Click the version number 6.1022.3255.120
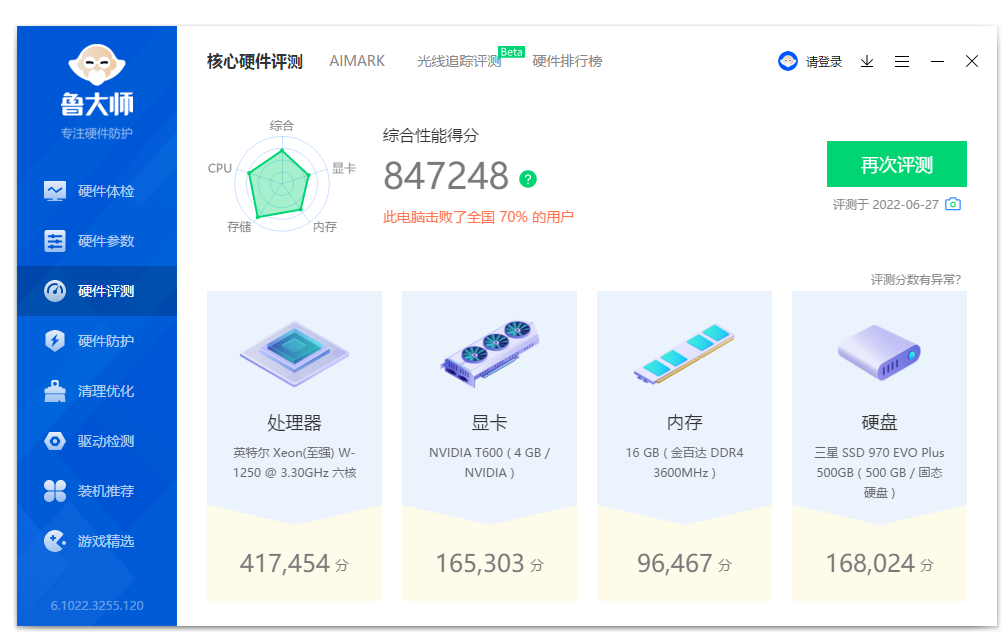The width and height of the screenshot is (1008, 644). coord(97,605)
